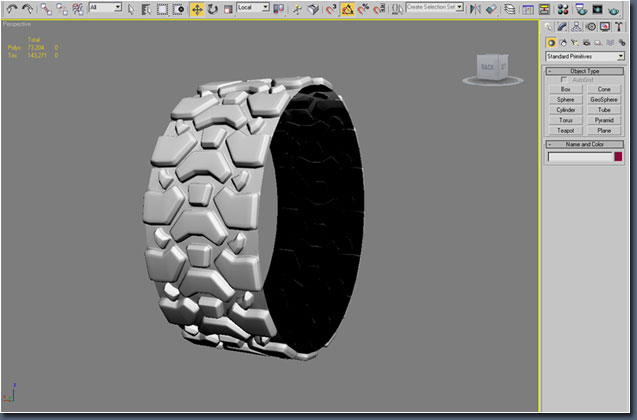
Task: Select the Cameras category icon
Action: pos(586,43)
